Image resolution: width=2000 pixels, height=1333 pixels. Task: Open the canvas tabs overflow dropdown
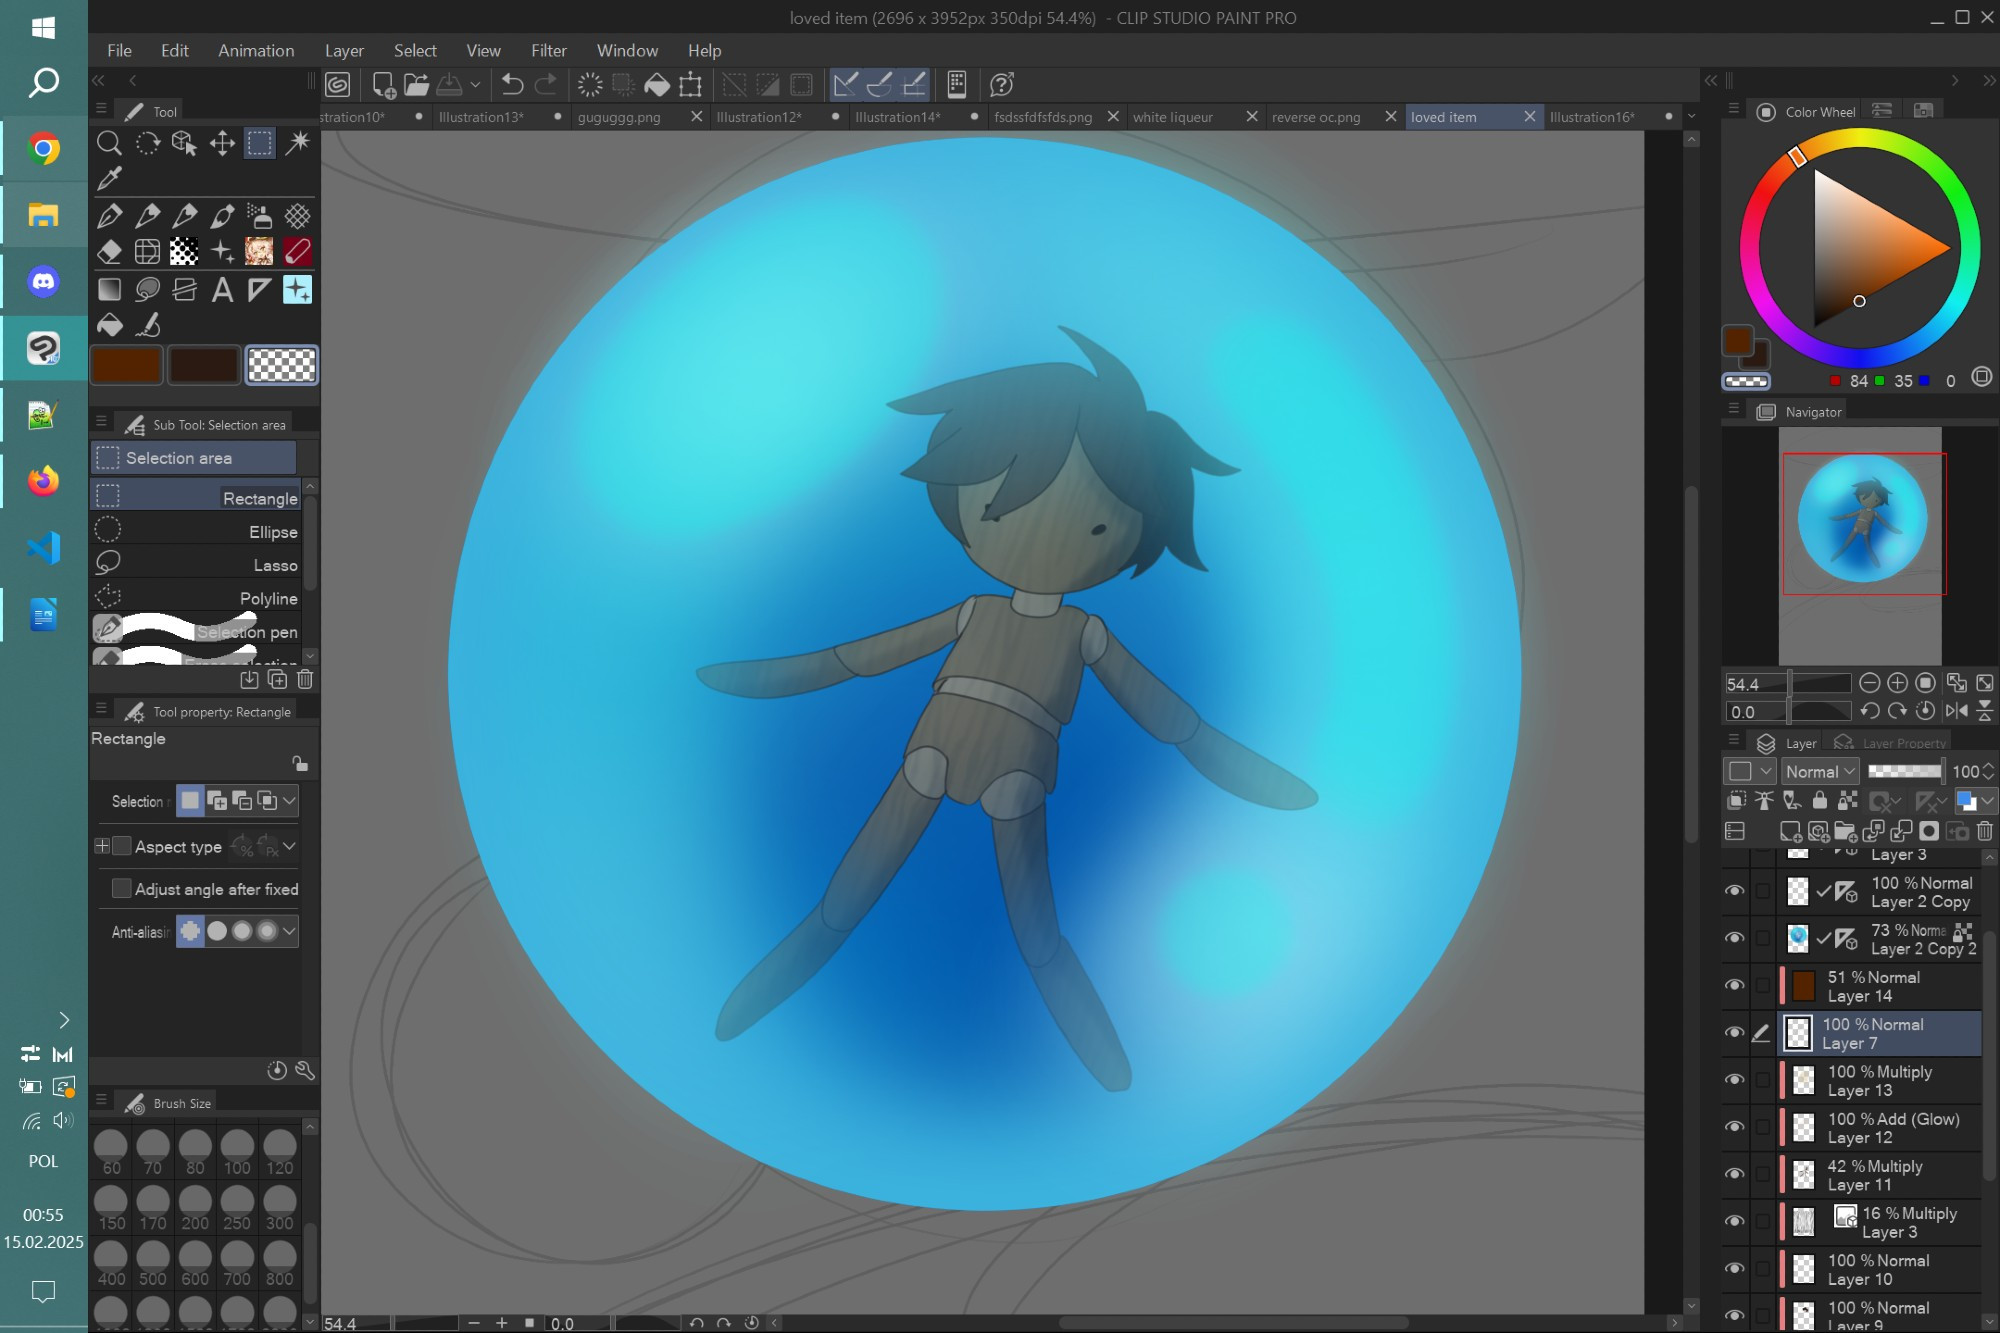pyautogui.click(x=1692, y=116)
